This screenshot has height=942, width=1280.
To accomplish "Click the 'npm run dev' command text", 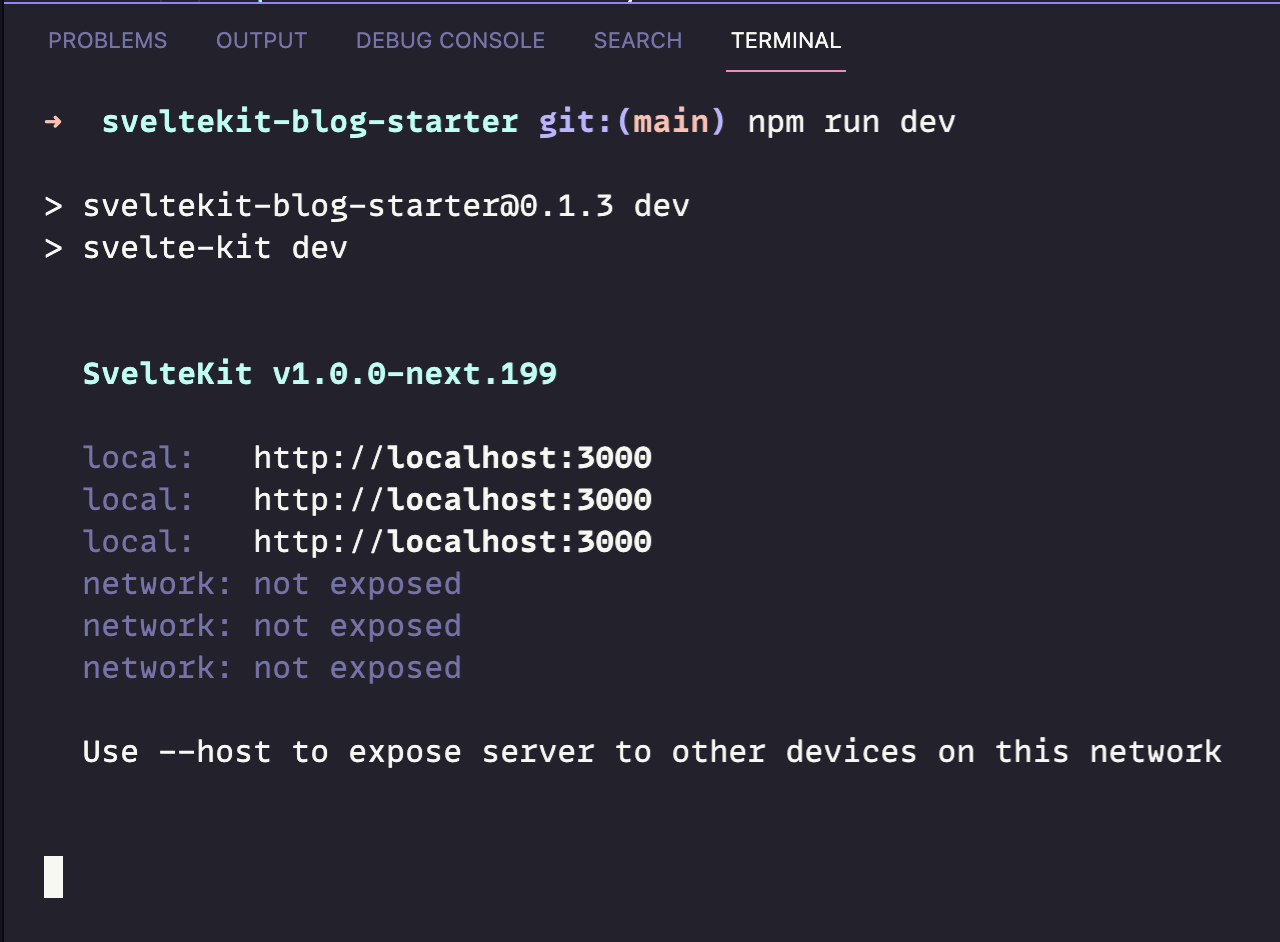I will pos(851,122).
